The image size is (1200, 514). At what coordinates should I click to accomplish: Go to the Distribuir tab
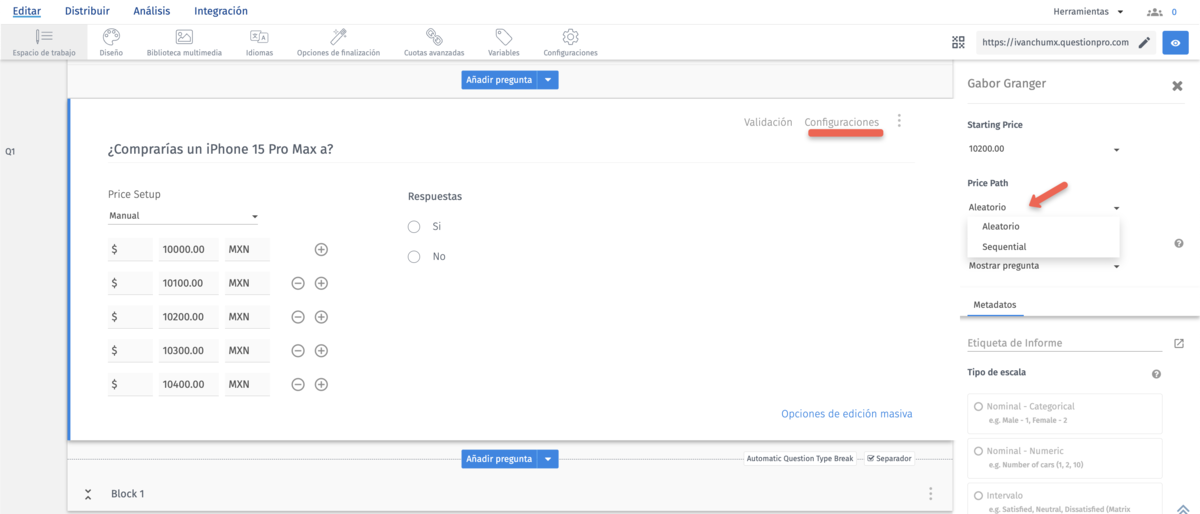point(87,11)
